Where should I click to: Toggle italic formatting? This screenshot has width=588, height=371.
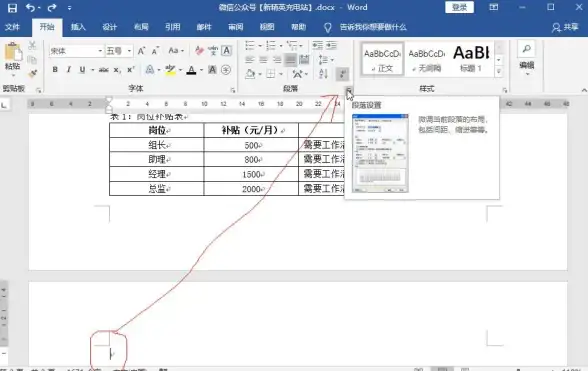(x=69, y=70)
